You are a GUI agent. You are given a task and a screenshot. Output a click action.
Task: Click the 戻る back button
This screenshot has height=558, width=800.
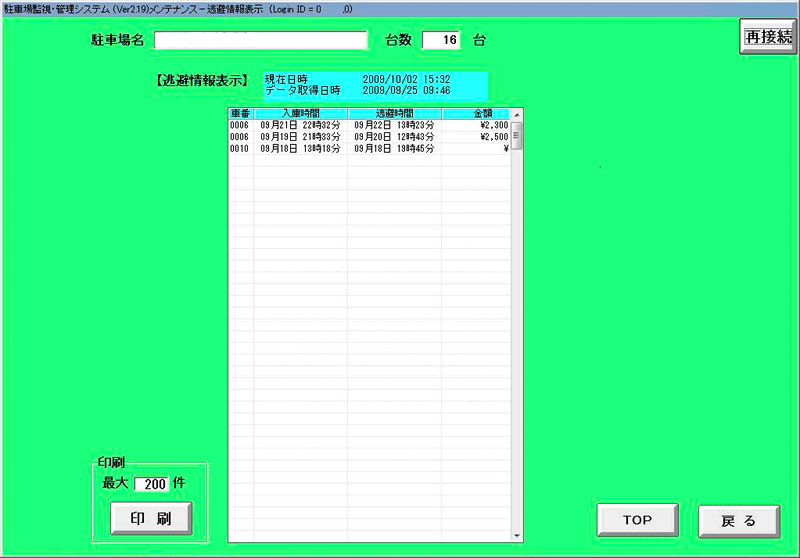(738, 520)
